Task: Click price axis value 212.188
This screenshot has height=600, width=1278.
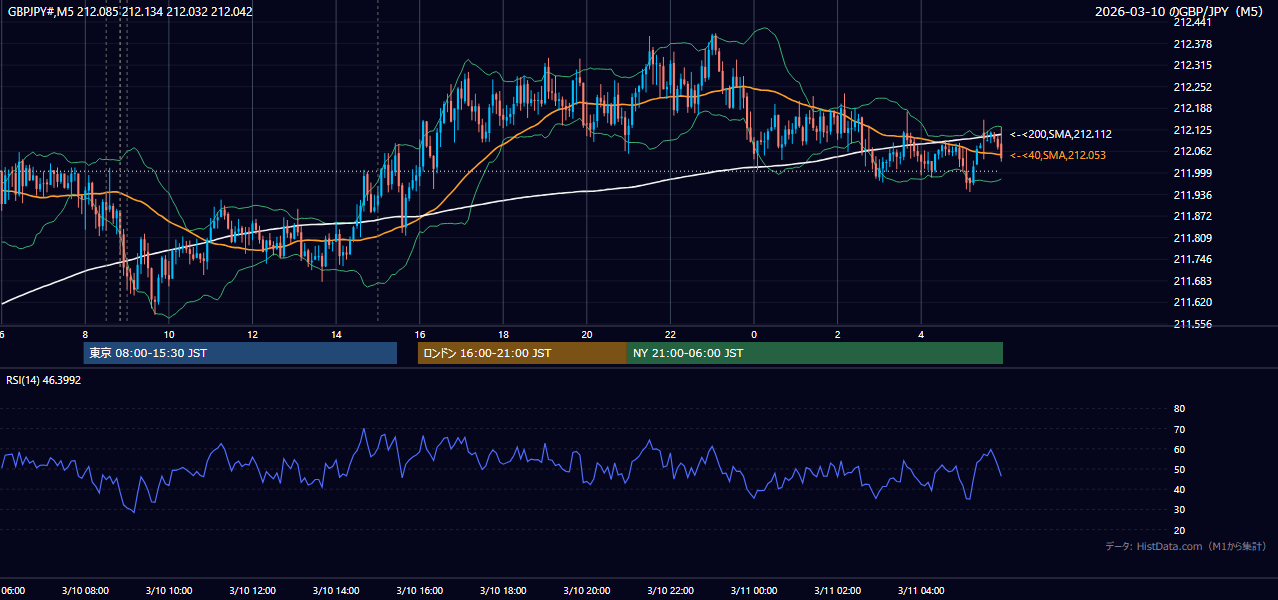Action: [1192, 108]
